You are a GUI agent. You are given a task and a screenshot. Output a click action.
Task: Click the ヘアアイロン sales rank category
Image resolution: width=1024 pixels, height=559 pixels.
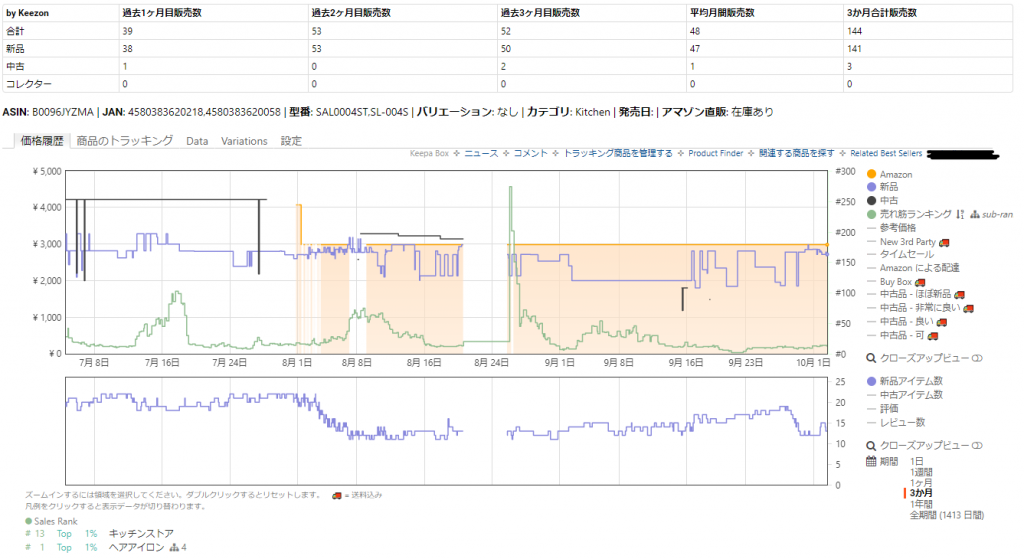(x=135, y=547)
